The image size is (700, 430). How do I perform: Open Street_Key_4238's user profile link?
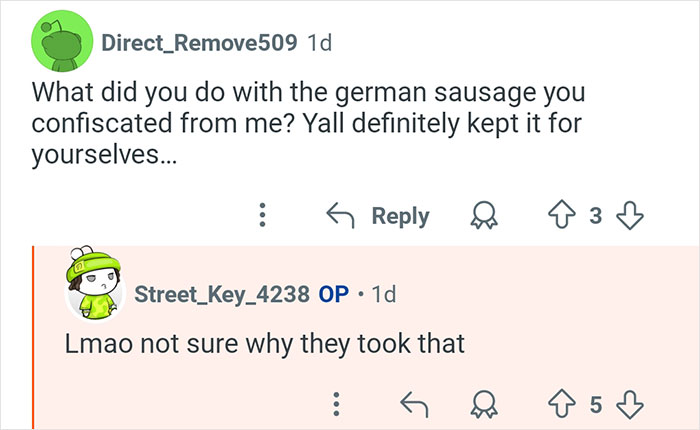click(x=219, y=294)
